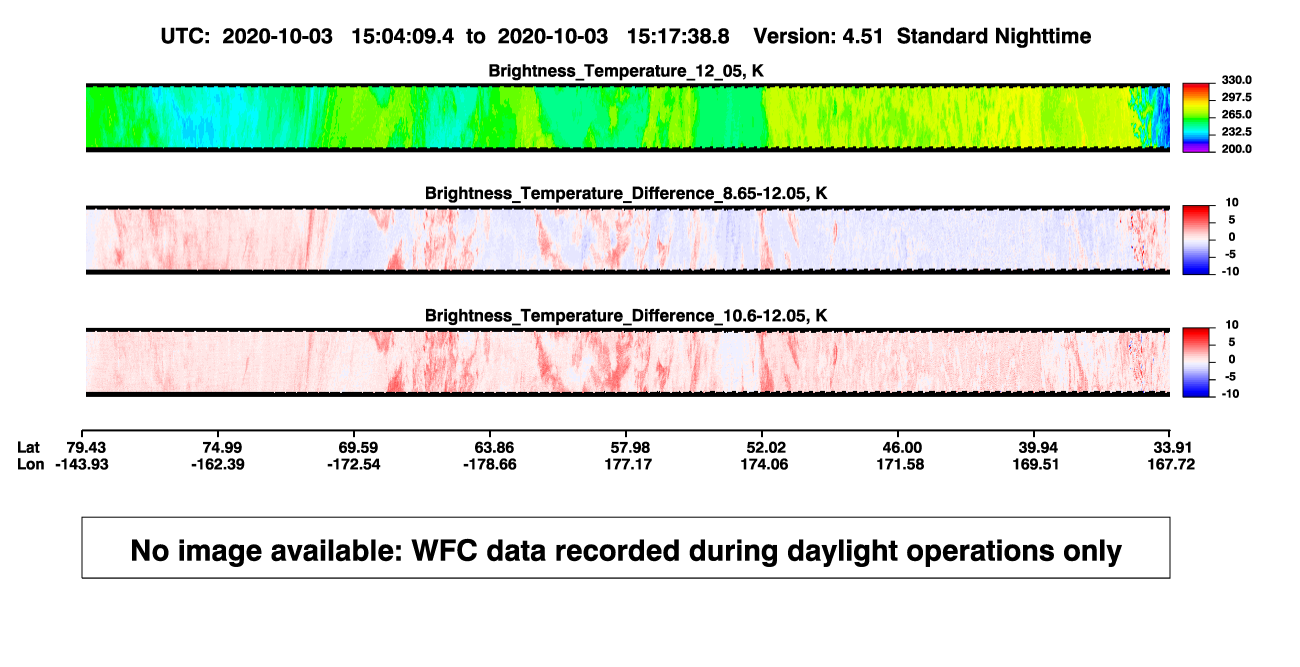Click longitude value 169.51
This screenshot has width=1300, height=667.
click(1034, 464)
